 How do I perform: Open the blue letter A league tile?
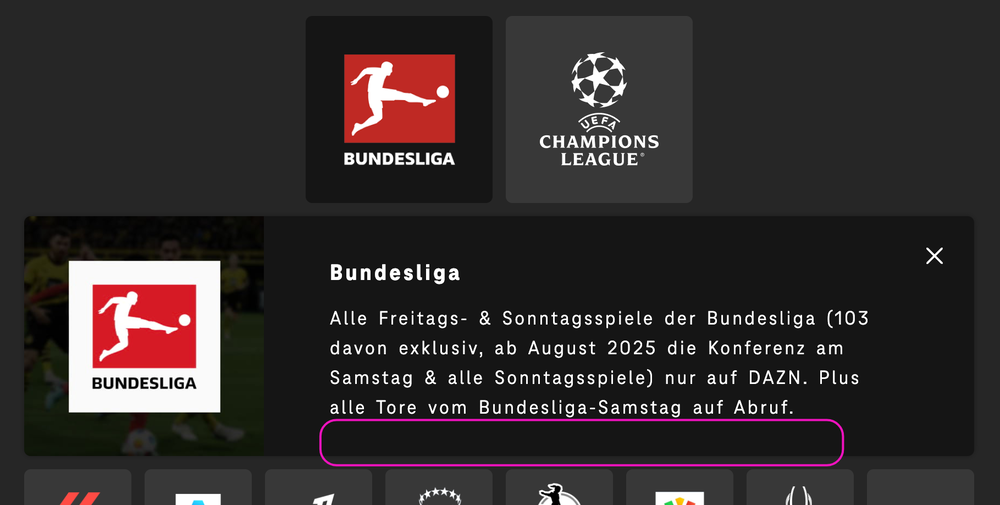click(x=198, y=487)
